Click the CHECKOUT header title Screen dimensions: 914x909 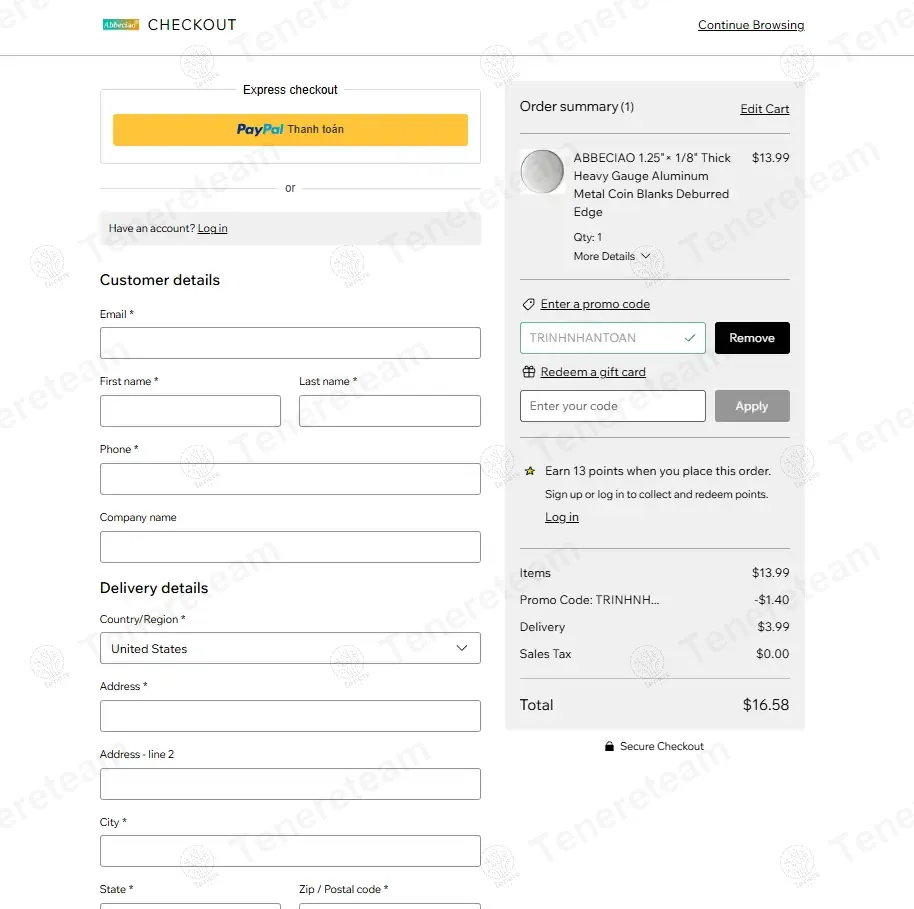point(192,25)
